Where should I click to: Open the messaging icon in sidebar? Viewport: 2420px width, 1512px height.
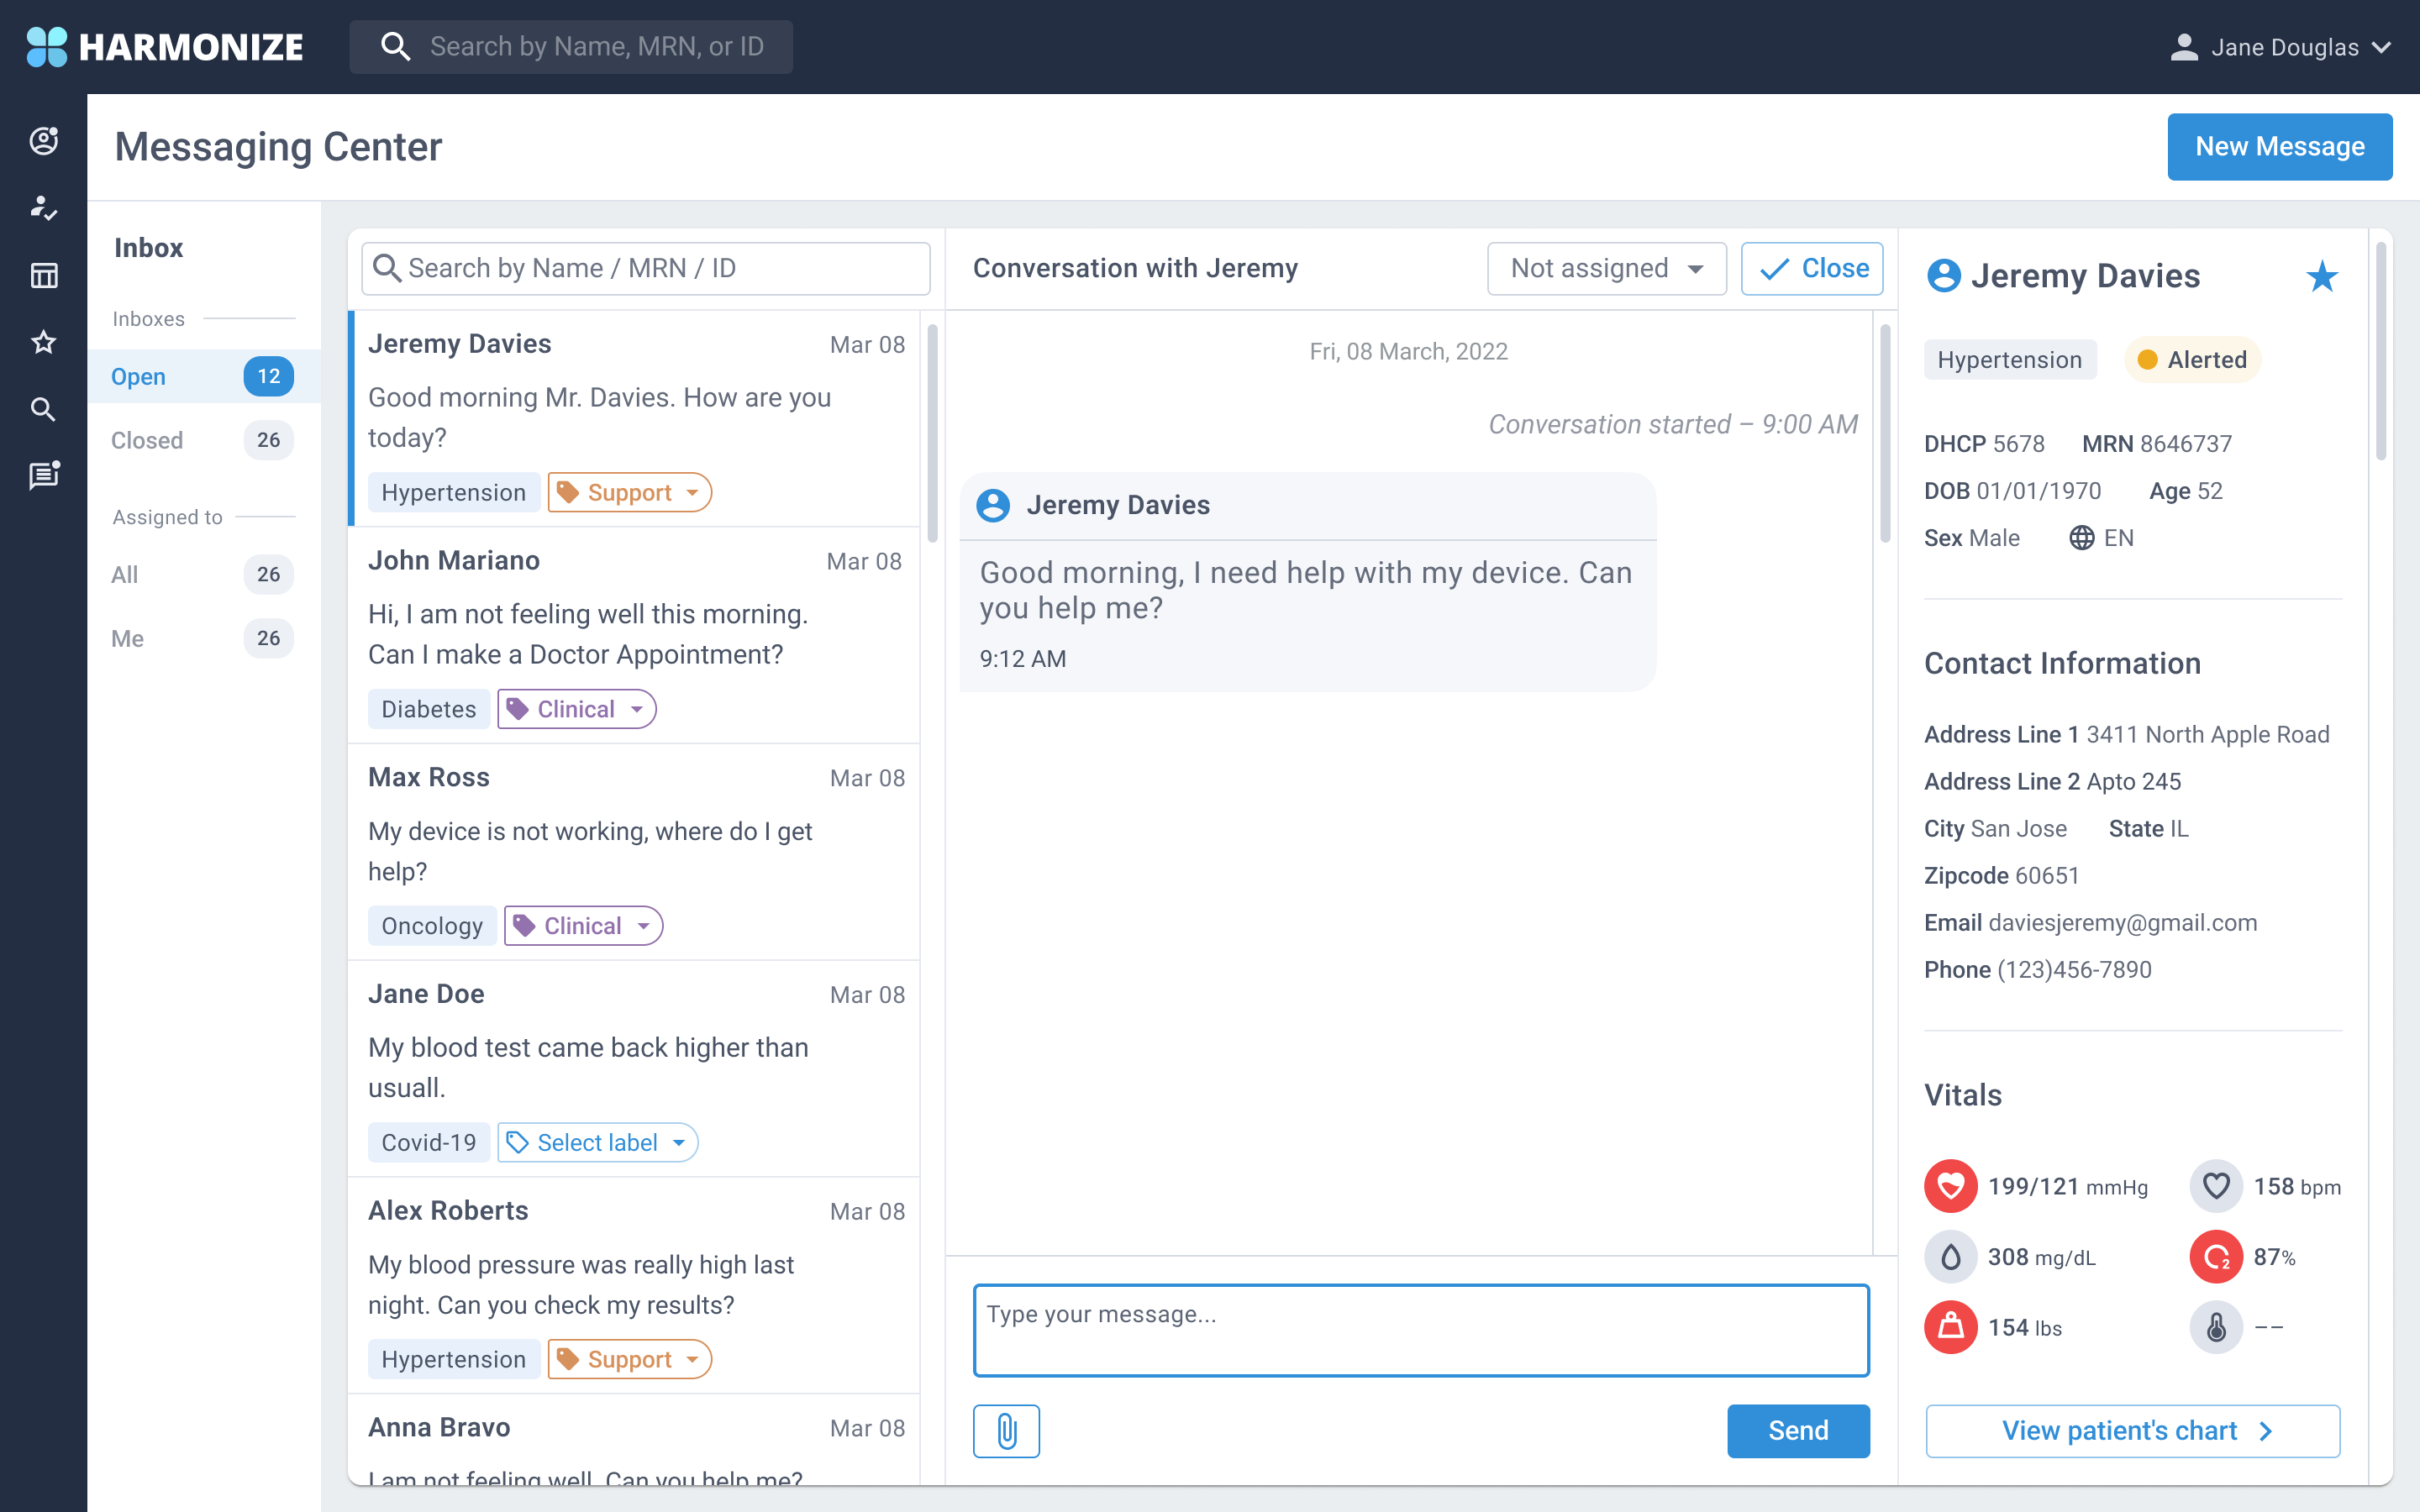pos(43,475)
